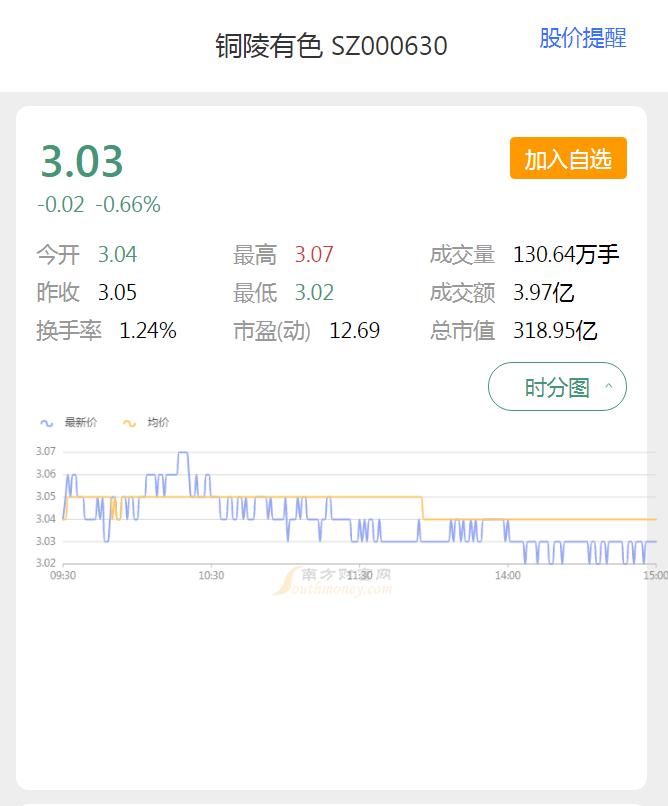Open the 股价提醒 price alert link

click(x=583, y=38)
